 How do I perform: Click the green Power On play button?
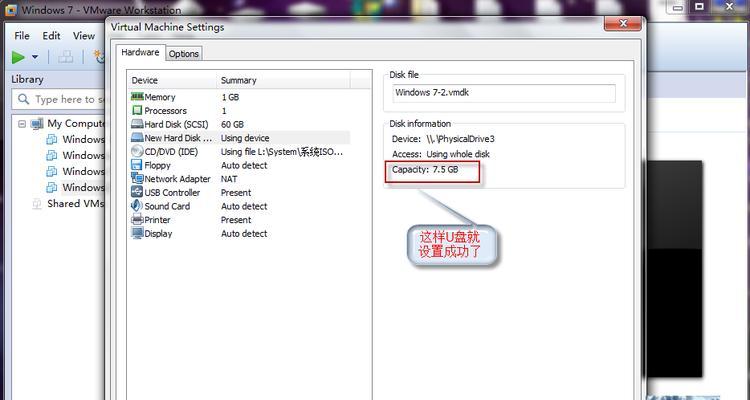tap(19, 57)
